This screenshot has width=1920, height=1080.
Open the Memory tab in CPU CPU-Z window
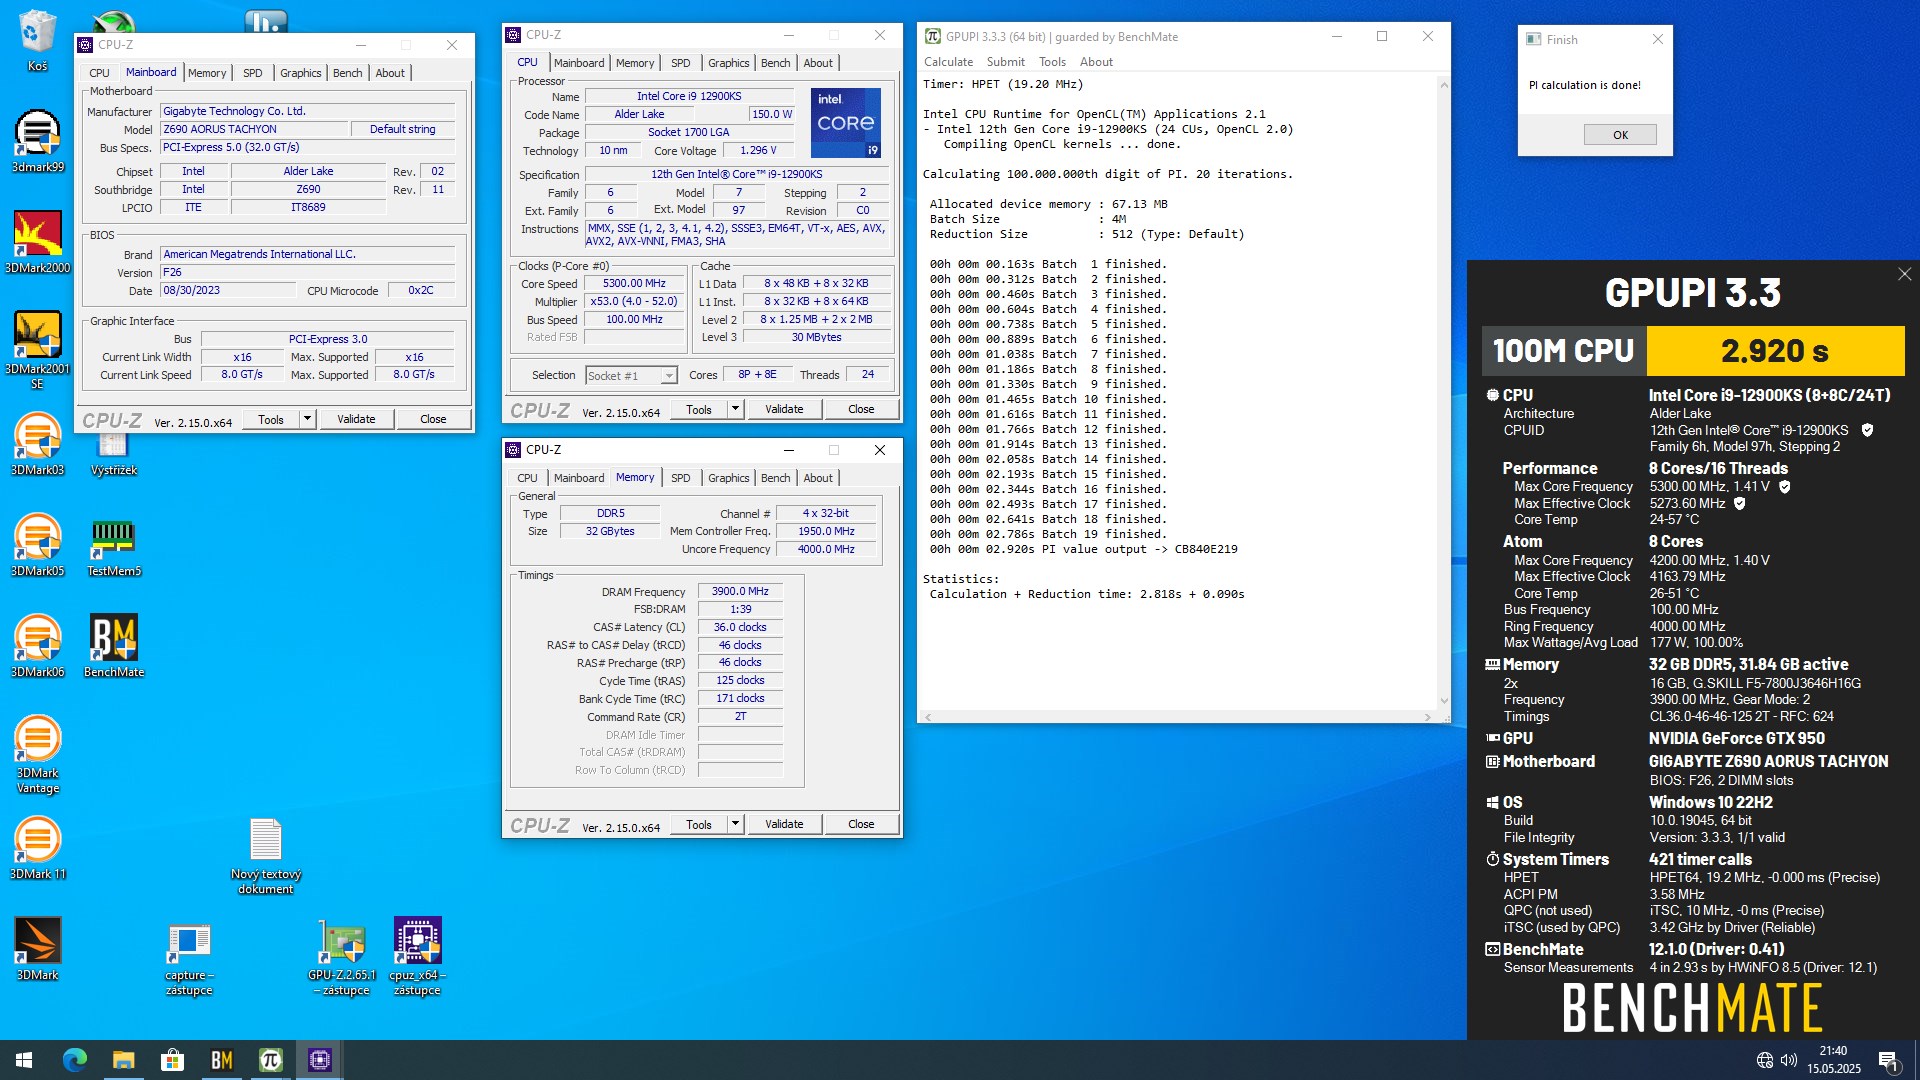634,63
